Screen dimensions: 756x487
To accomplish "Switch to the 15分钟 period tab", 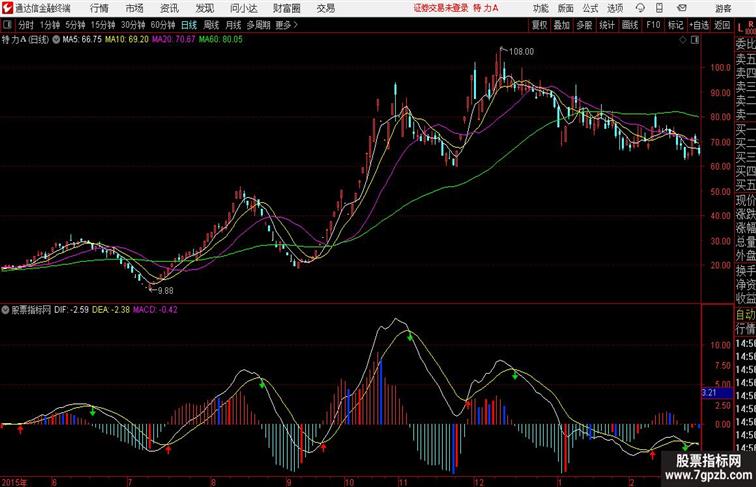I will [x=103, y=25].
